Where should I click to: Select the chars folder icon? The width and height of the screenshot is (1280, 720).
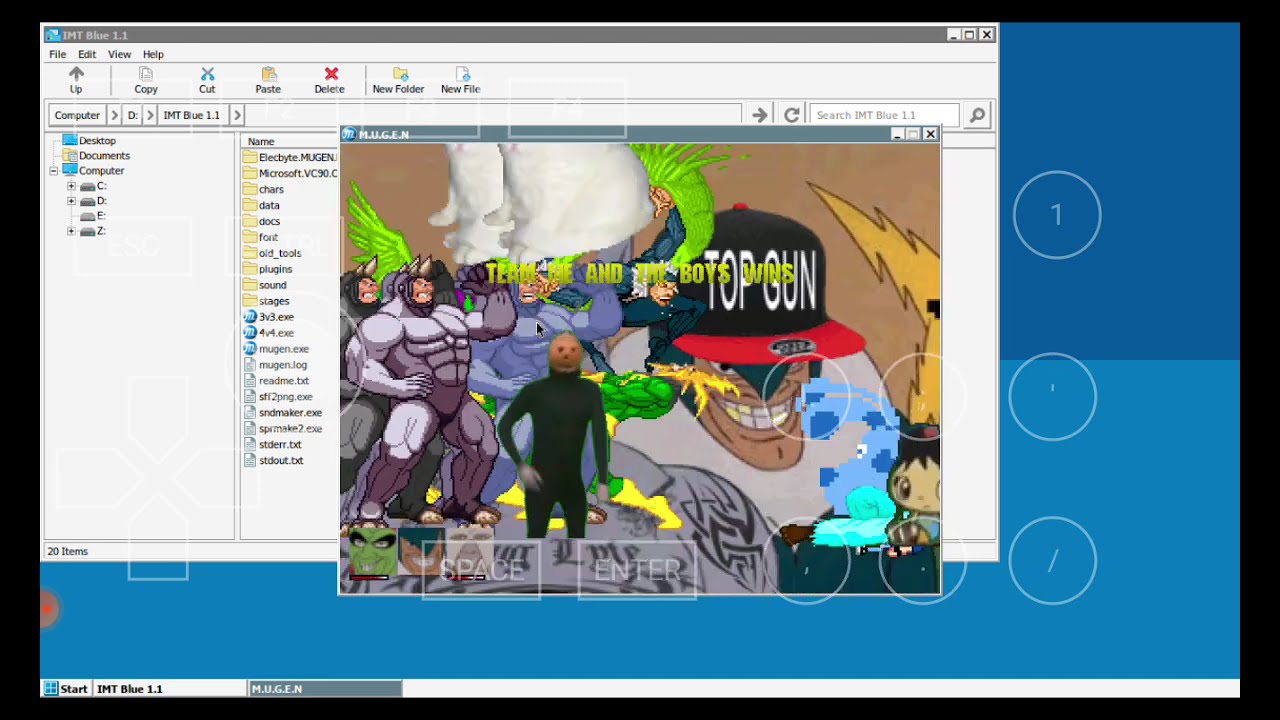250,189
